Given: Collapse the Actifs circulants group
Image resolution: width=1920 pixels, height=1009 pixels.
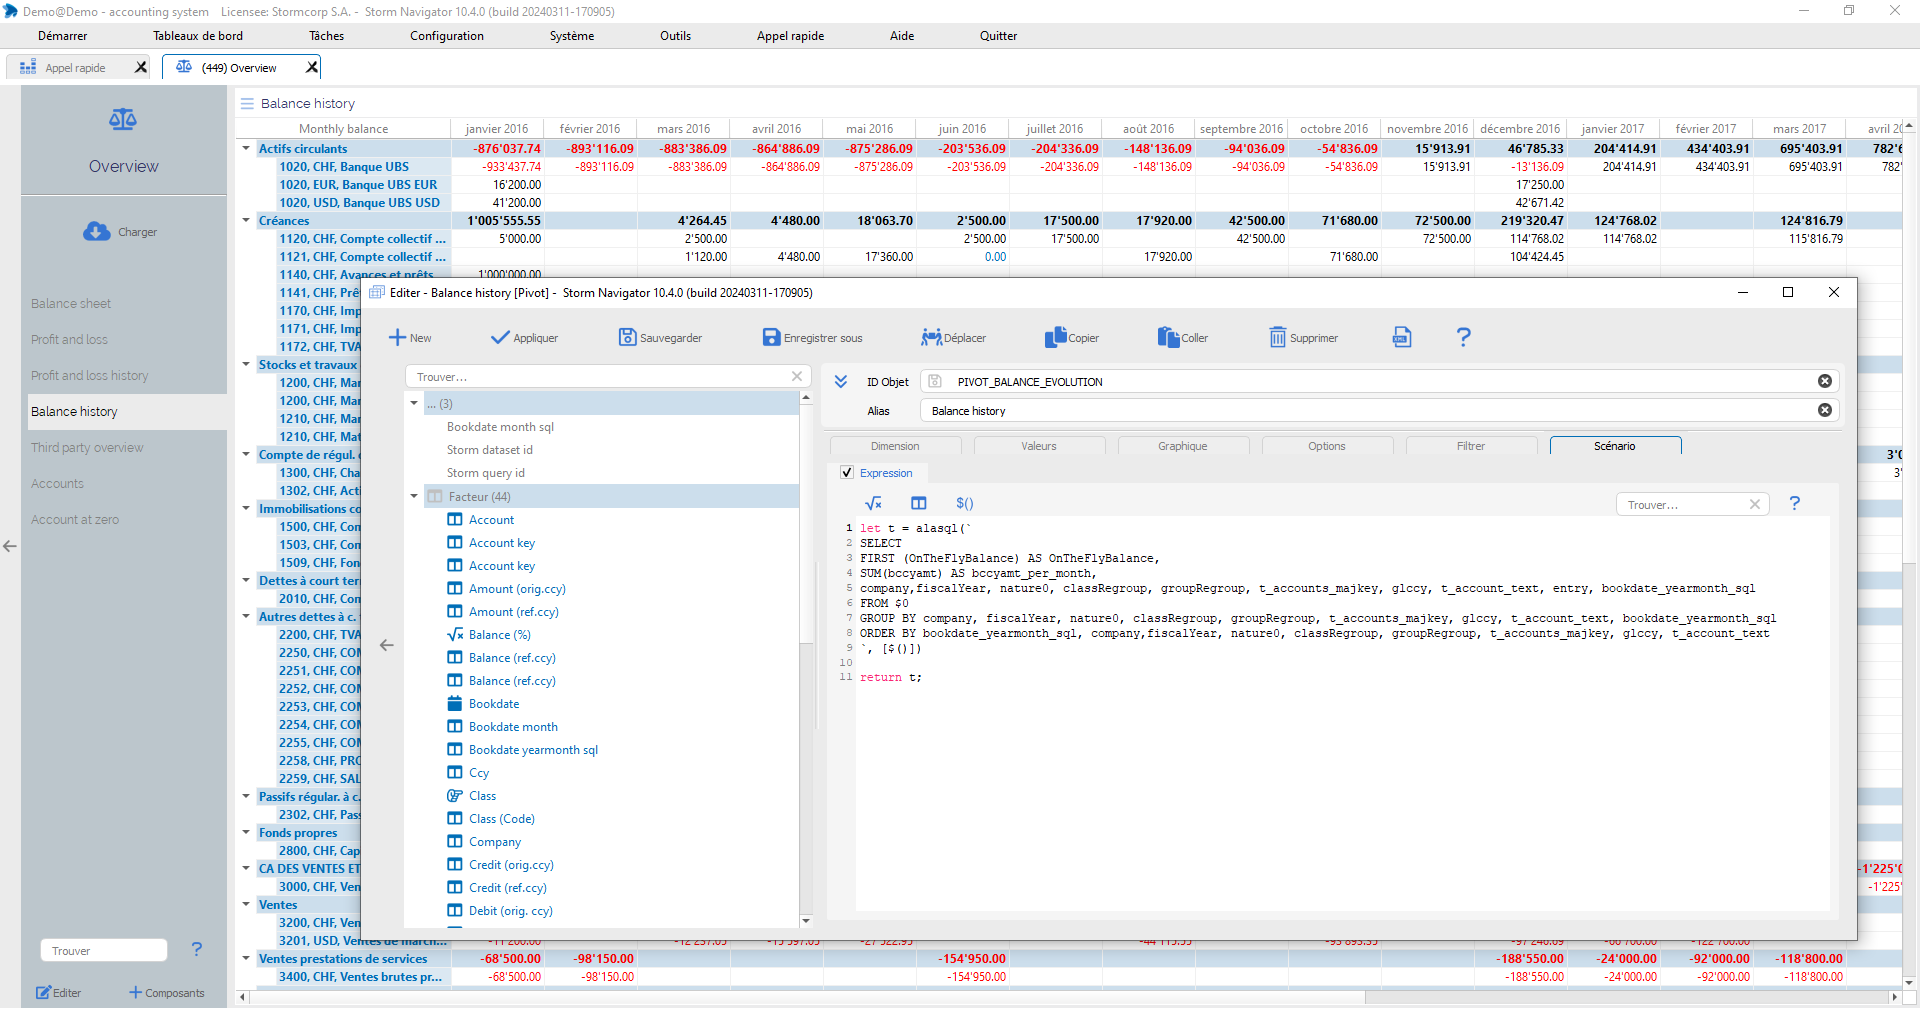Looking at the screenshot, I should click(246, 148).
